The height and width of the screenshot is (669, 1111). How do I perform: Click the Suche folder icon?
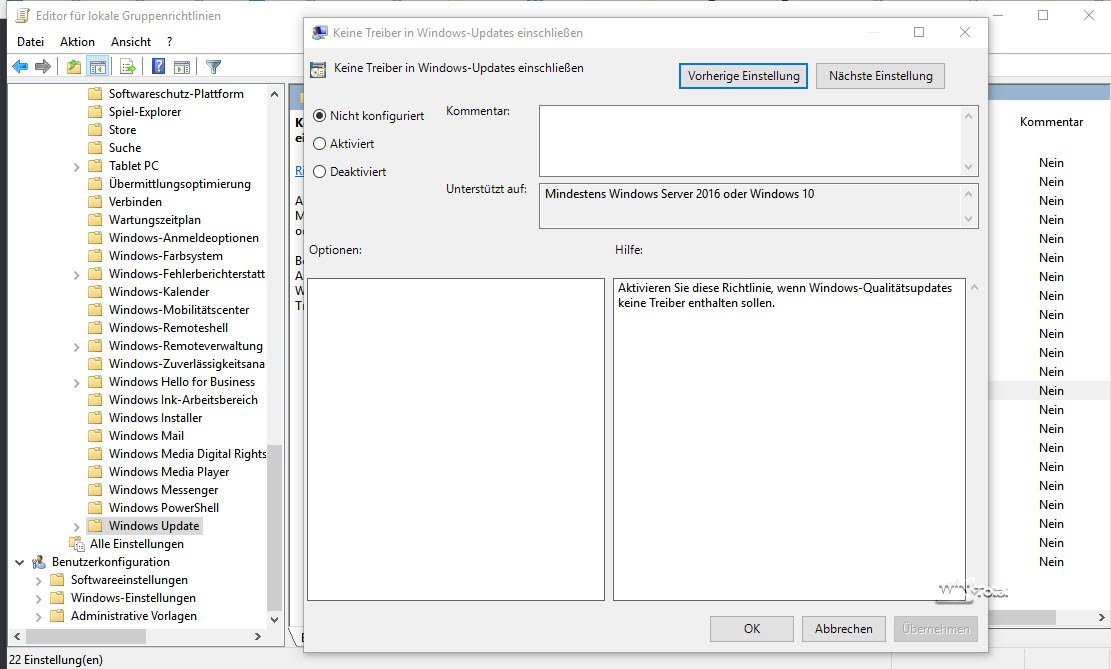95,147
